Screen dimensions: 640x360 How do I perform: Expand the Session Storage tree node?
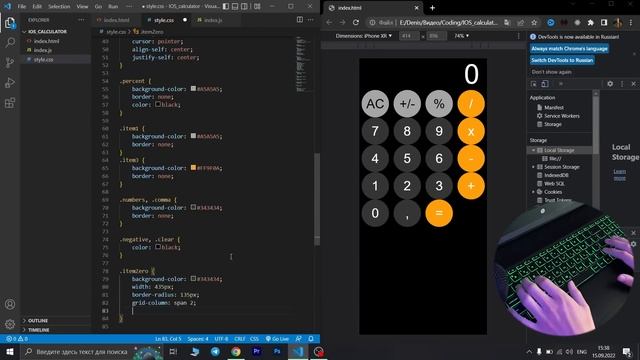[x=533, y=167]
